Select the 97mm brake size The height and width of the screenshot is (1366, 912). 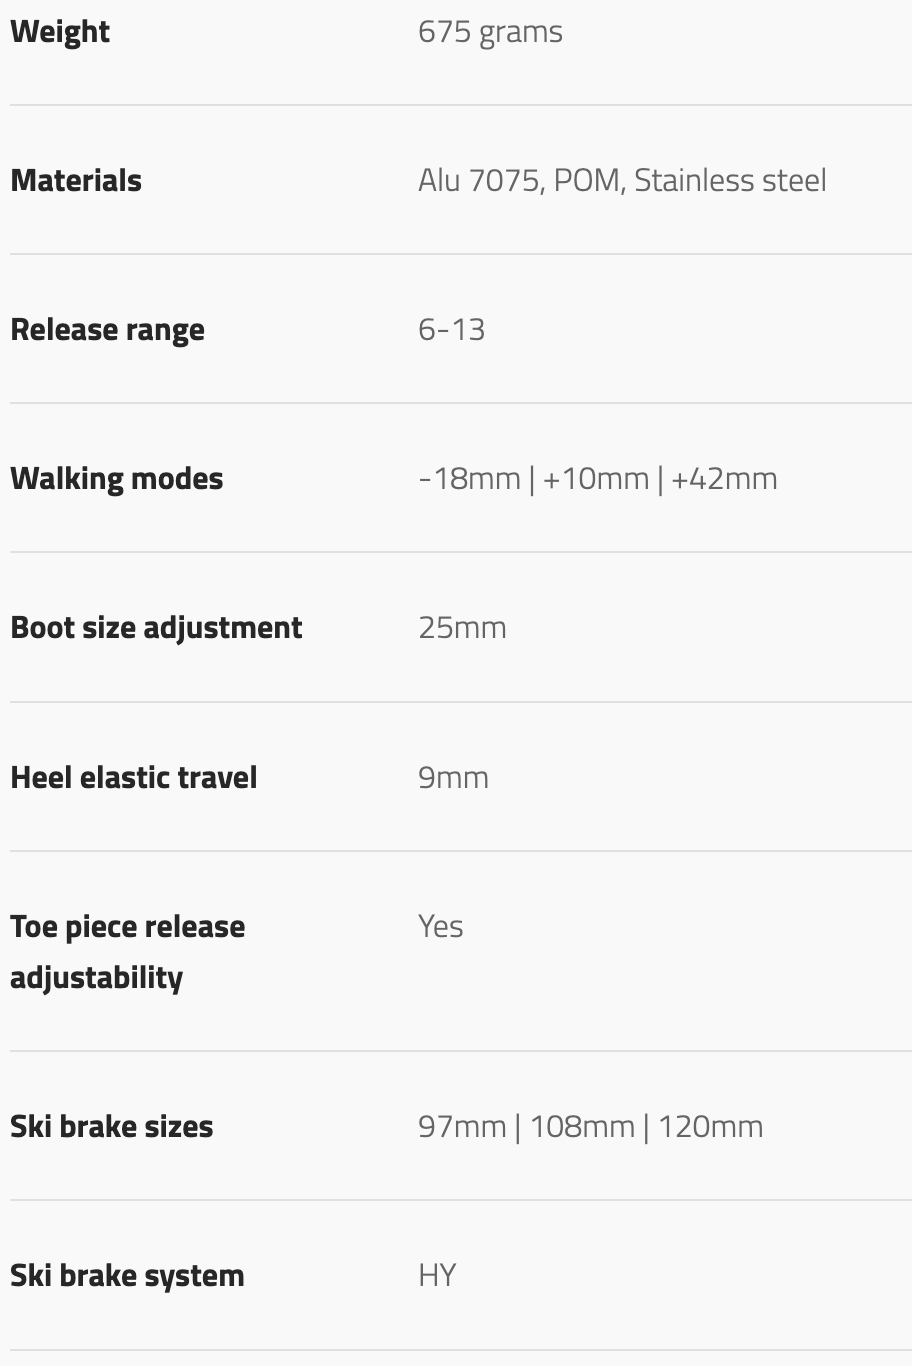[462, 1127]
